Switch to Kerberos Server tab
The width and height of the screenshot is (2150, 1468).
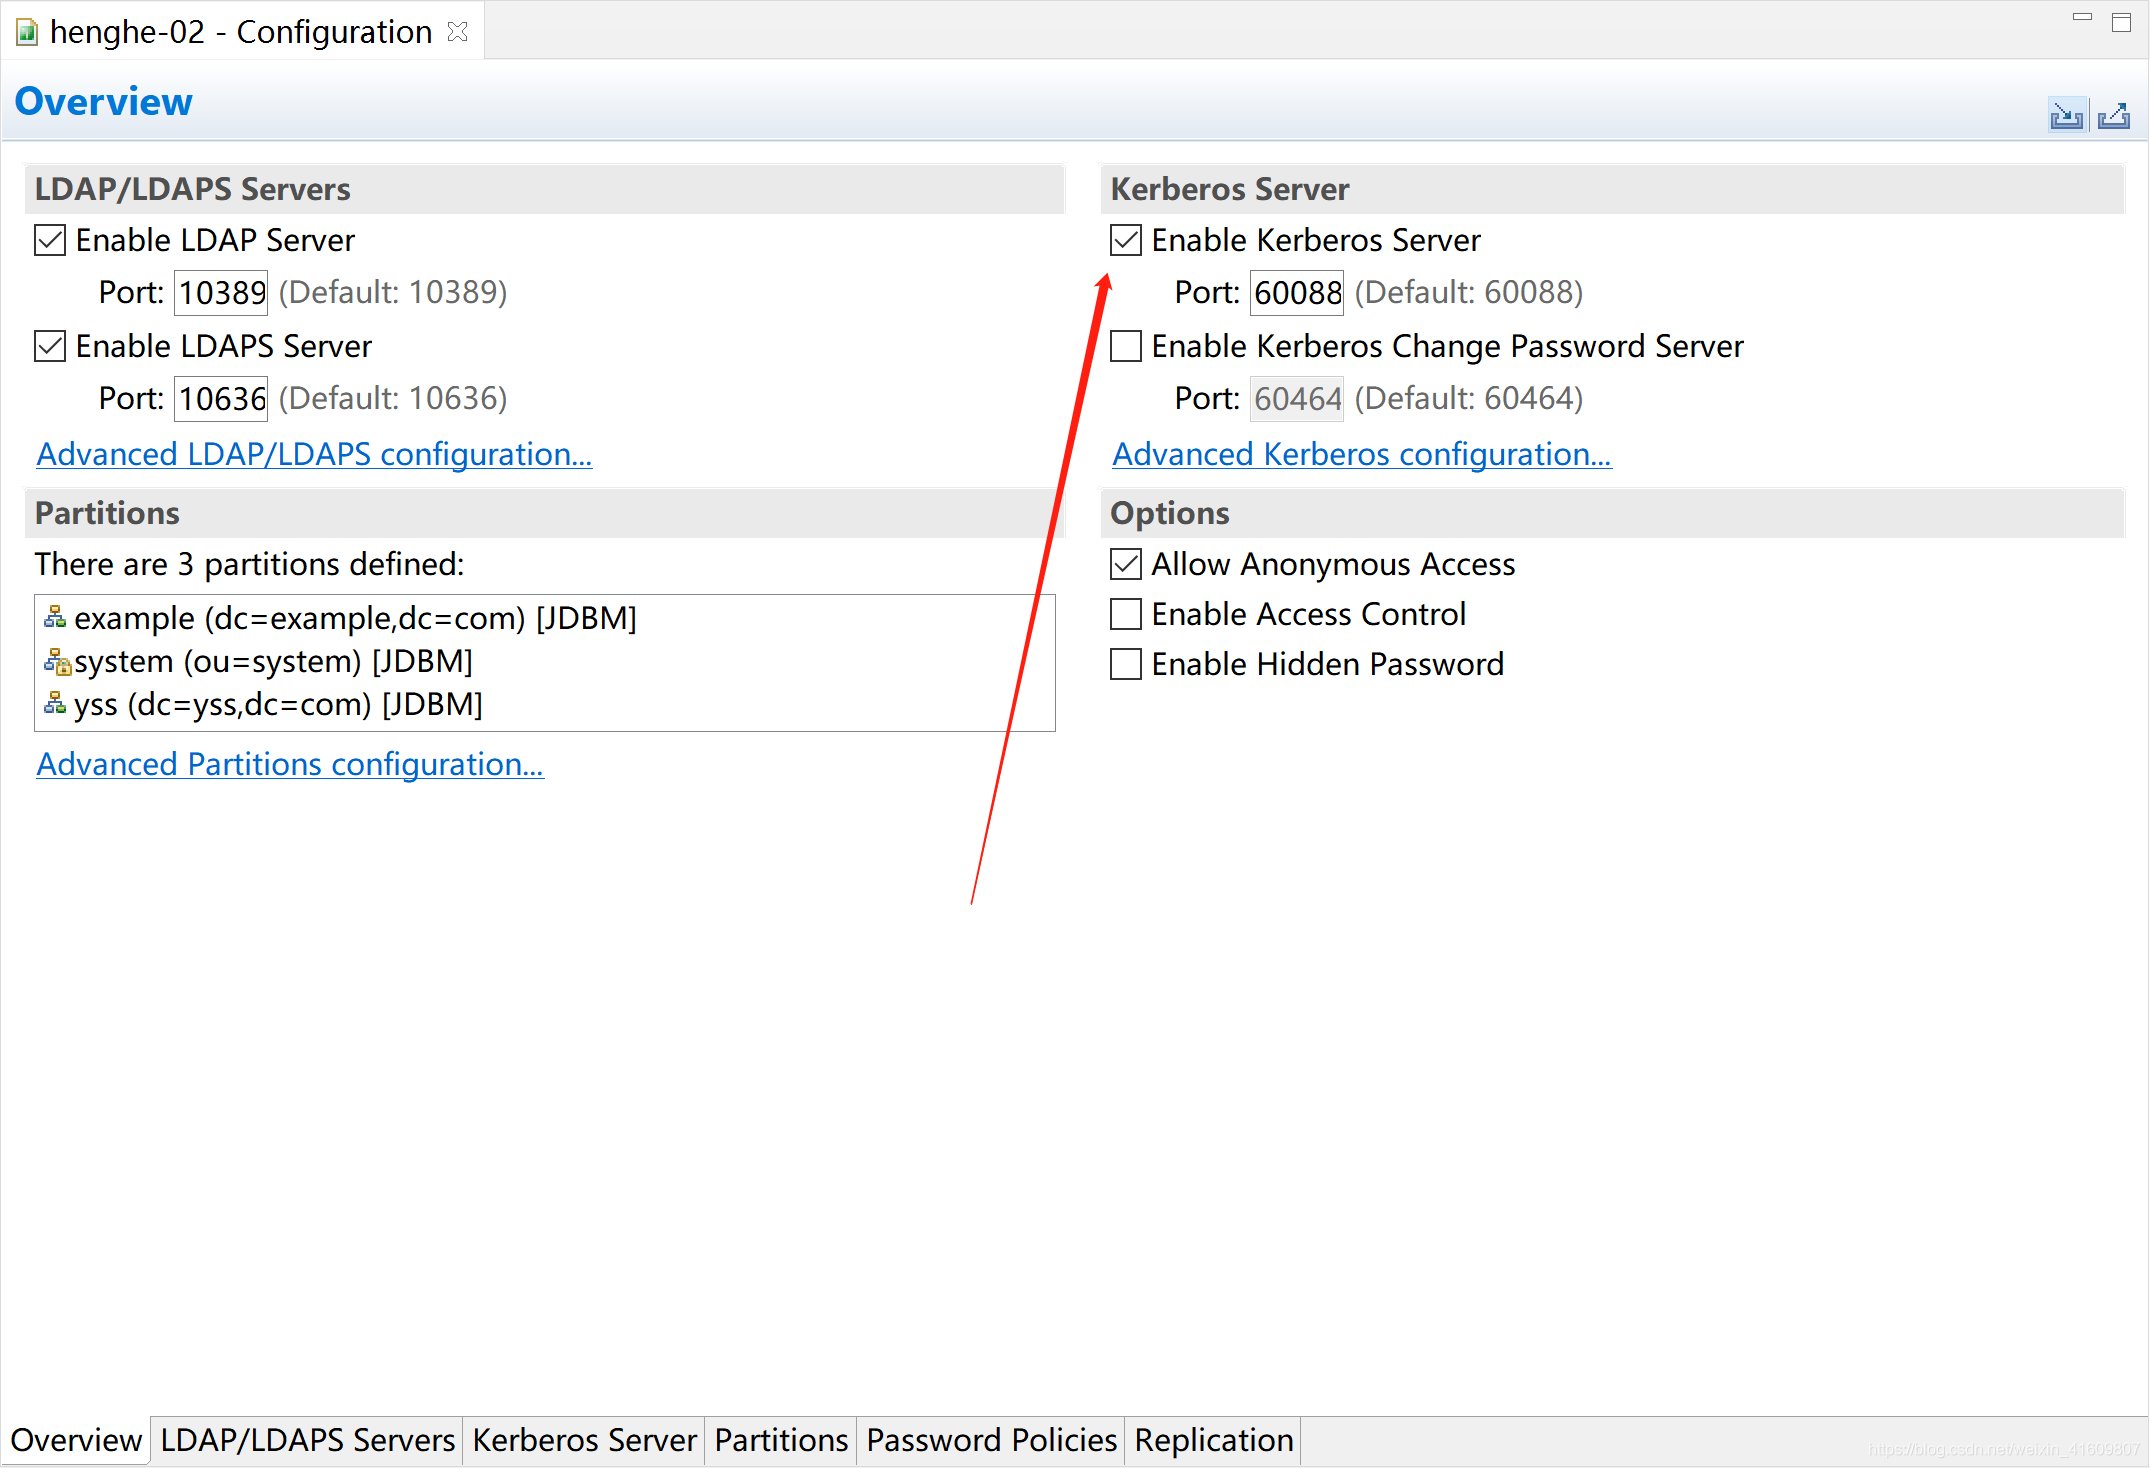[x=584, y=1440]
